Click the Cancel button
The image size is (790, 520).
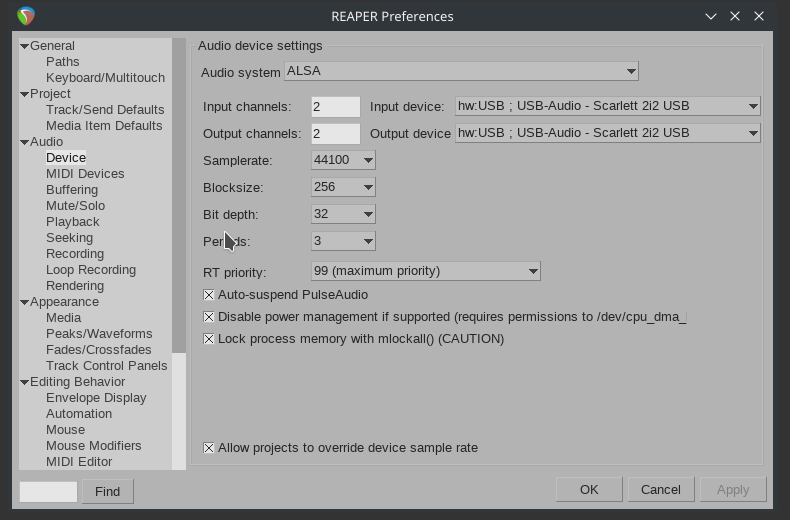click(661, 490)
